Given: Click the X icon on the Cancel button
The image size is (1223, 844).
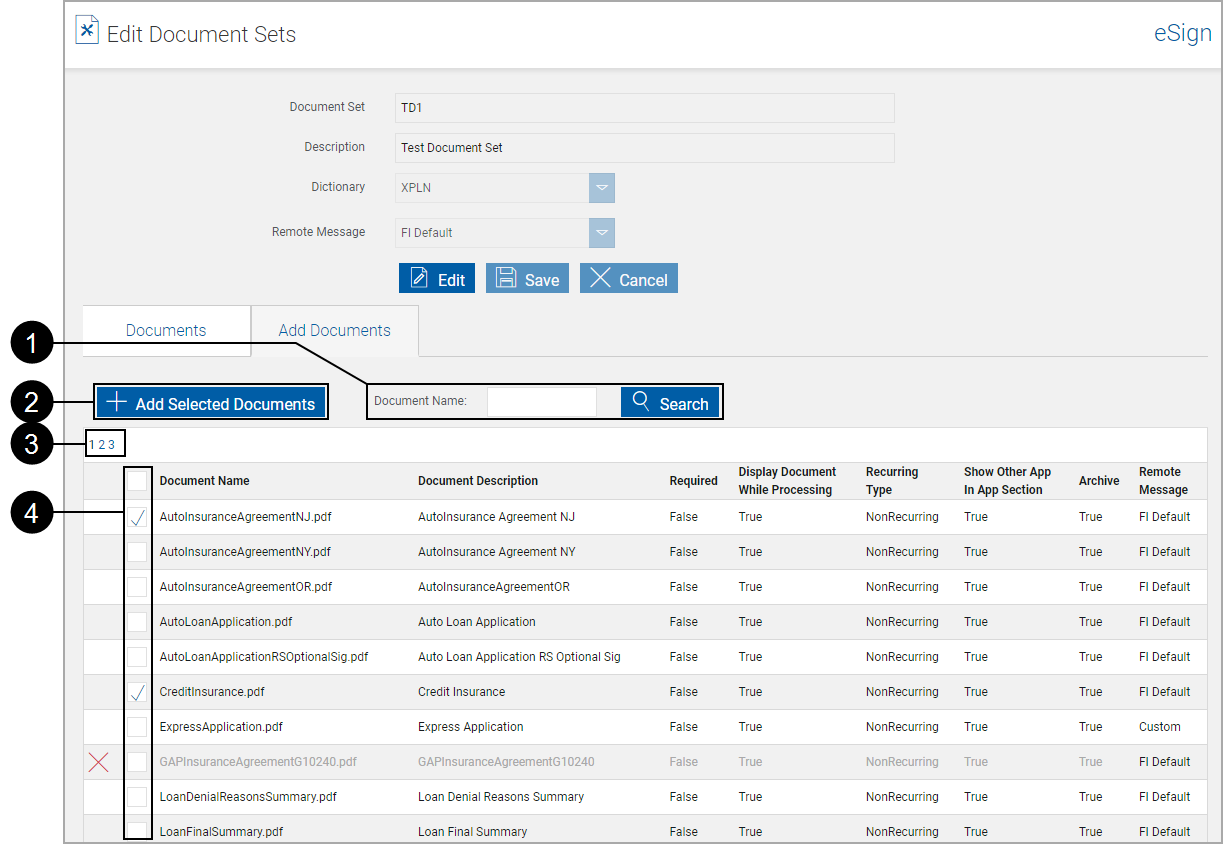Looking at the screenshot, I should 601,278.
